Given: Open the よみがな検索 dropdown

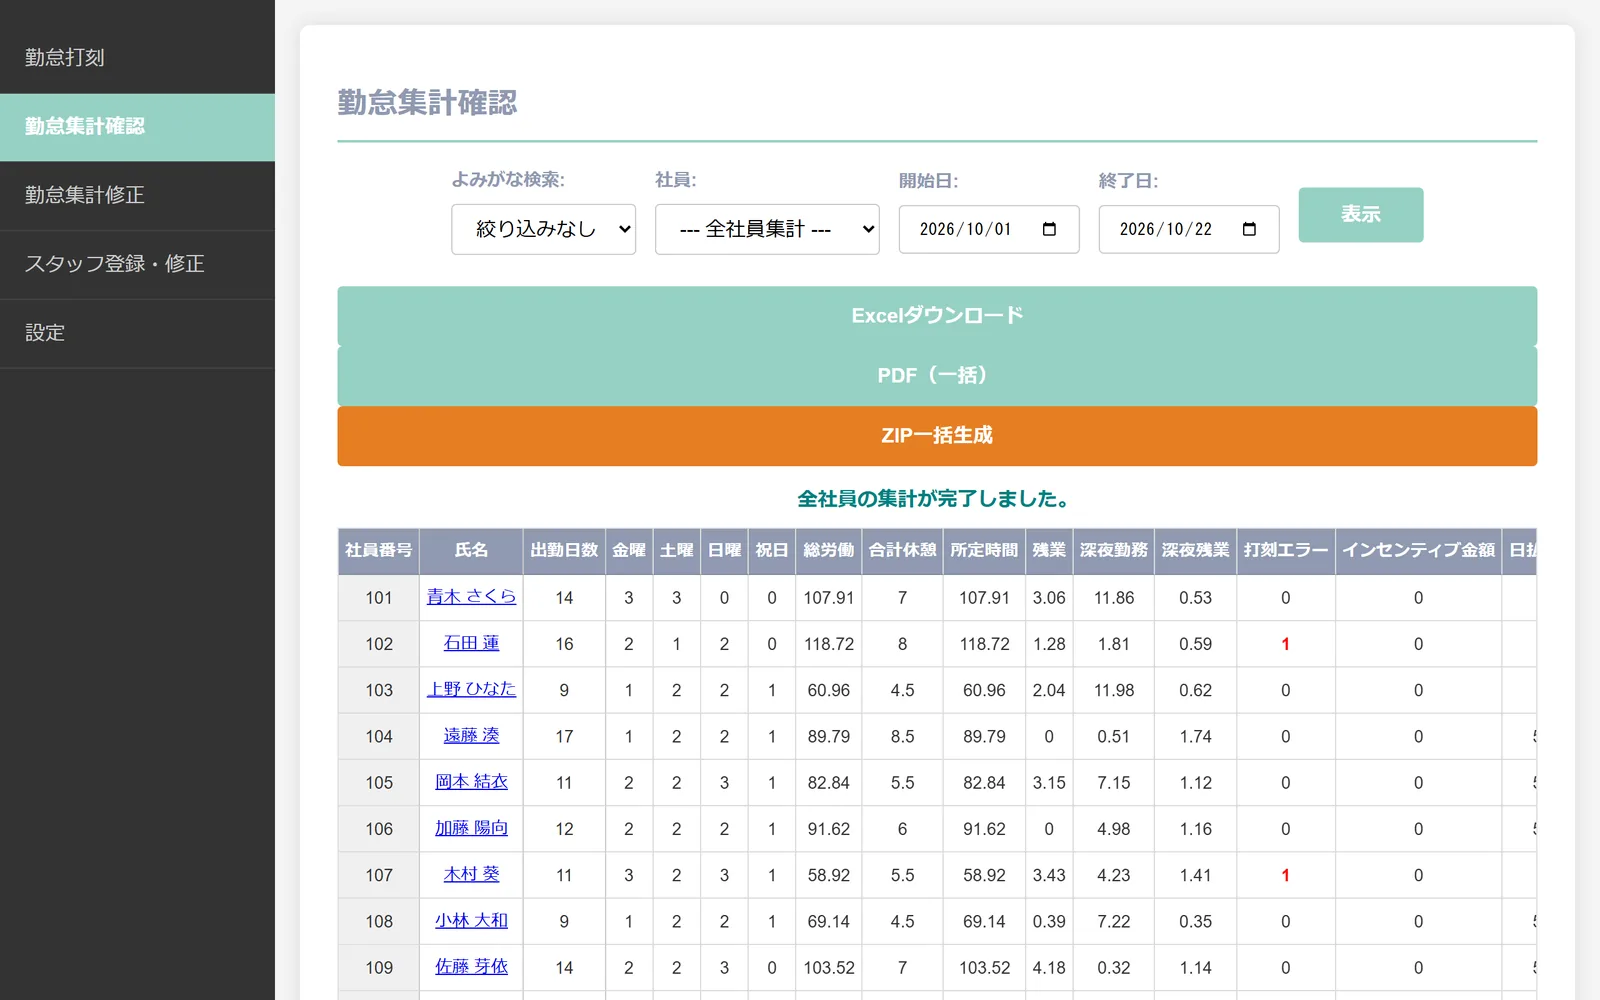Looking at the screenshot, I should coord(543,229).
